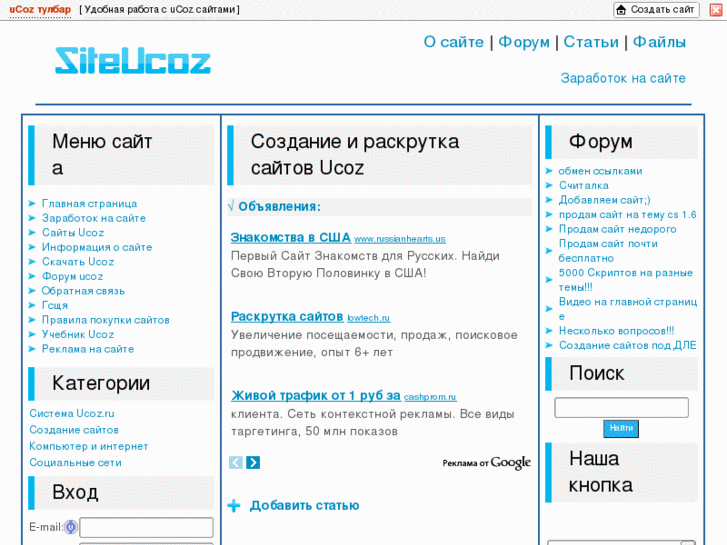This screenshot has width=727, height=545.
Task: Open the Обратная связь link
Action: (x=83, y=291)
